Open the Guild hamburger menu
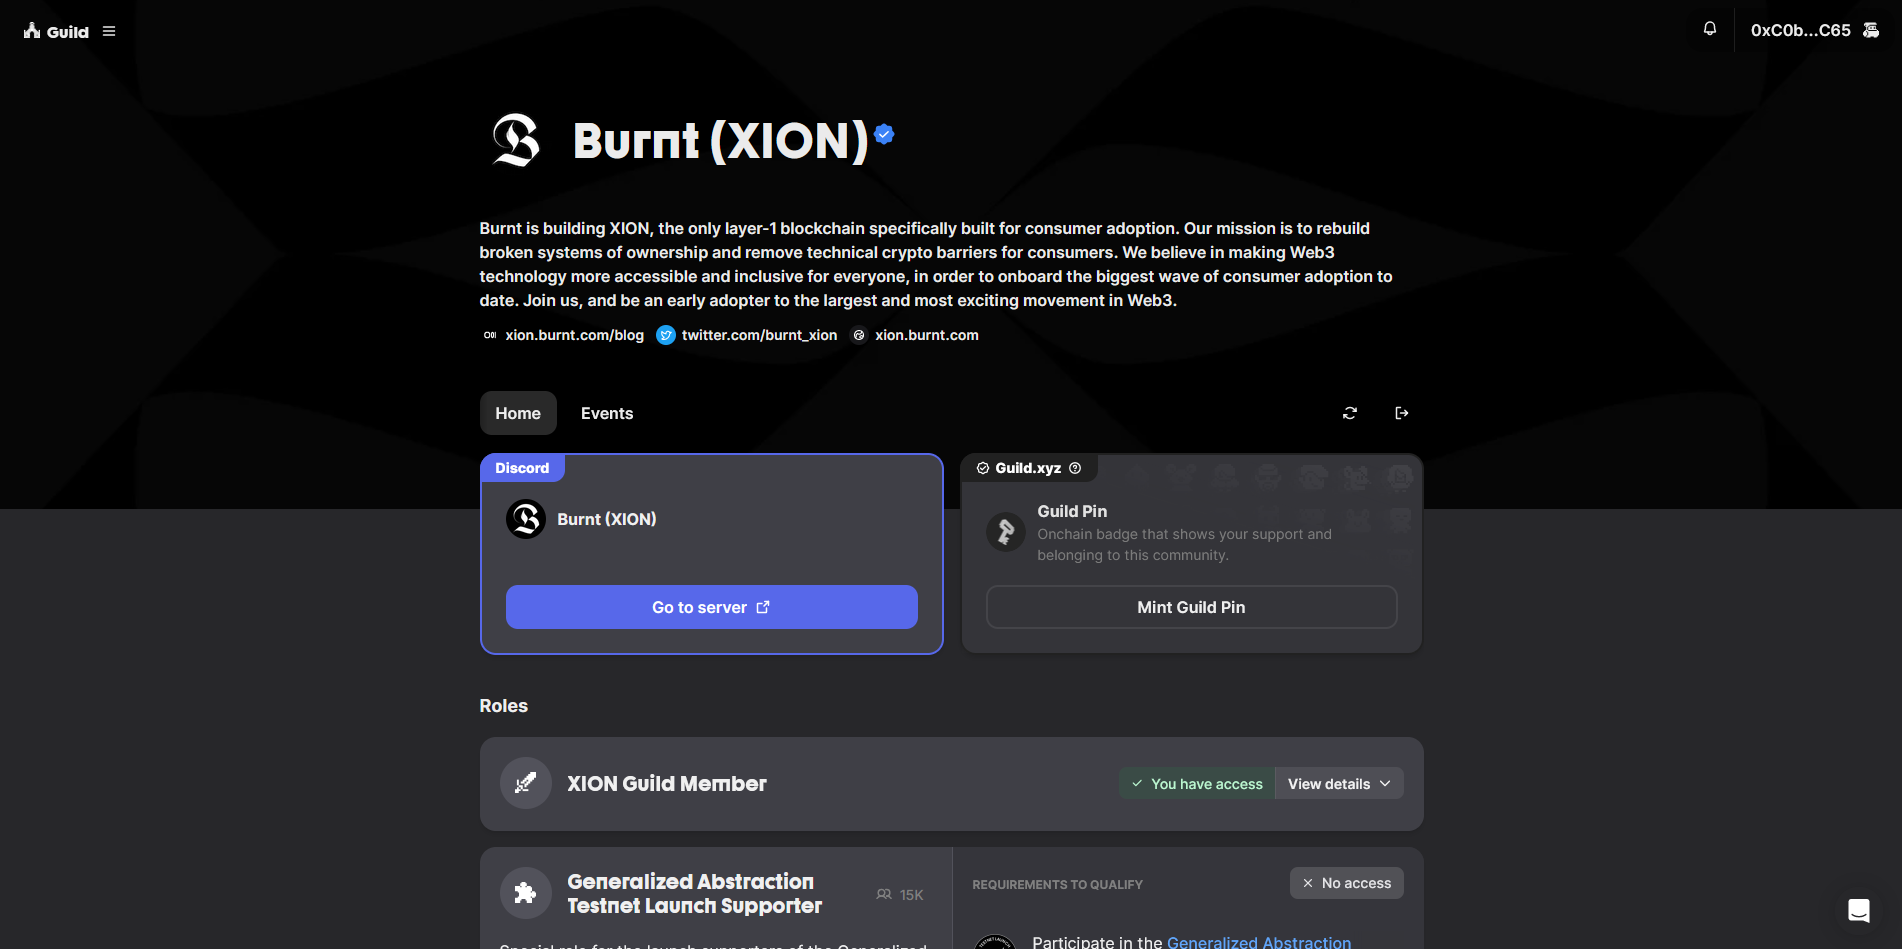This screenshot has height=949, width=1902. click(x=109, y=31)
